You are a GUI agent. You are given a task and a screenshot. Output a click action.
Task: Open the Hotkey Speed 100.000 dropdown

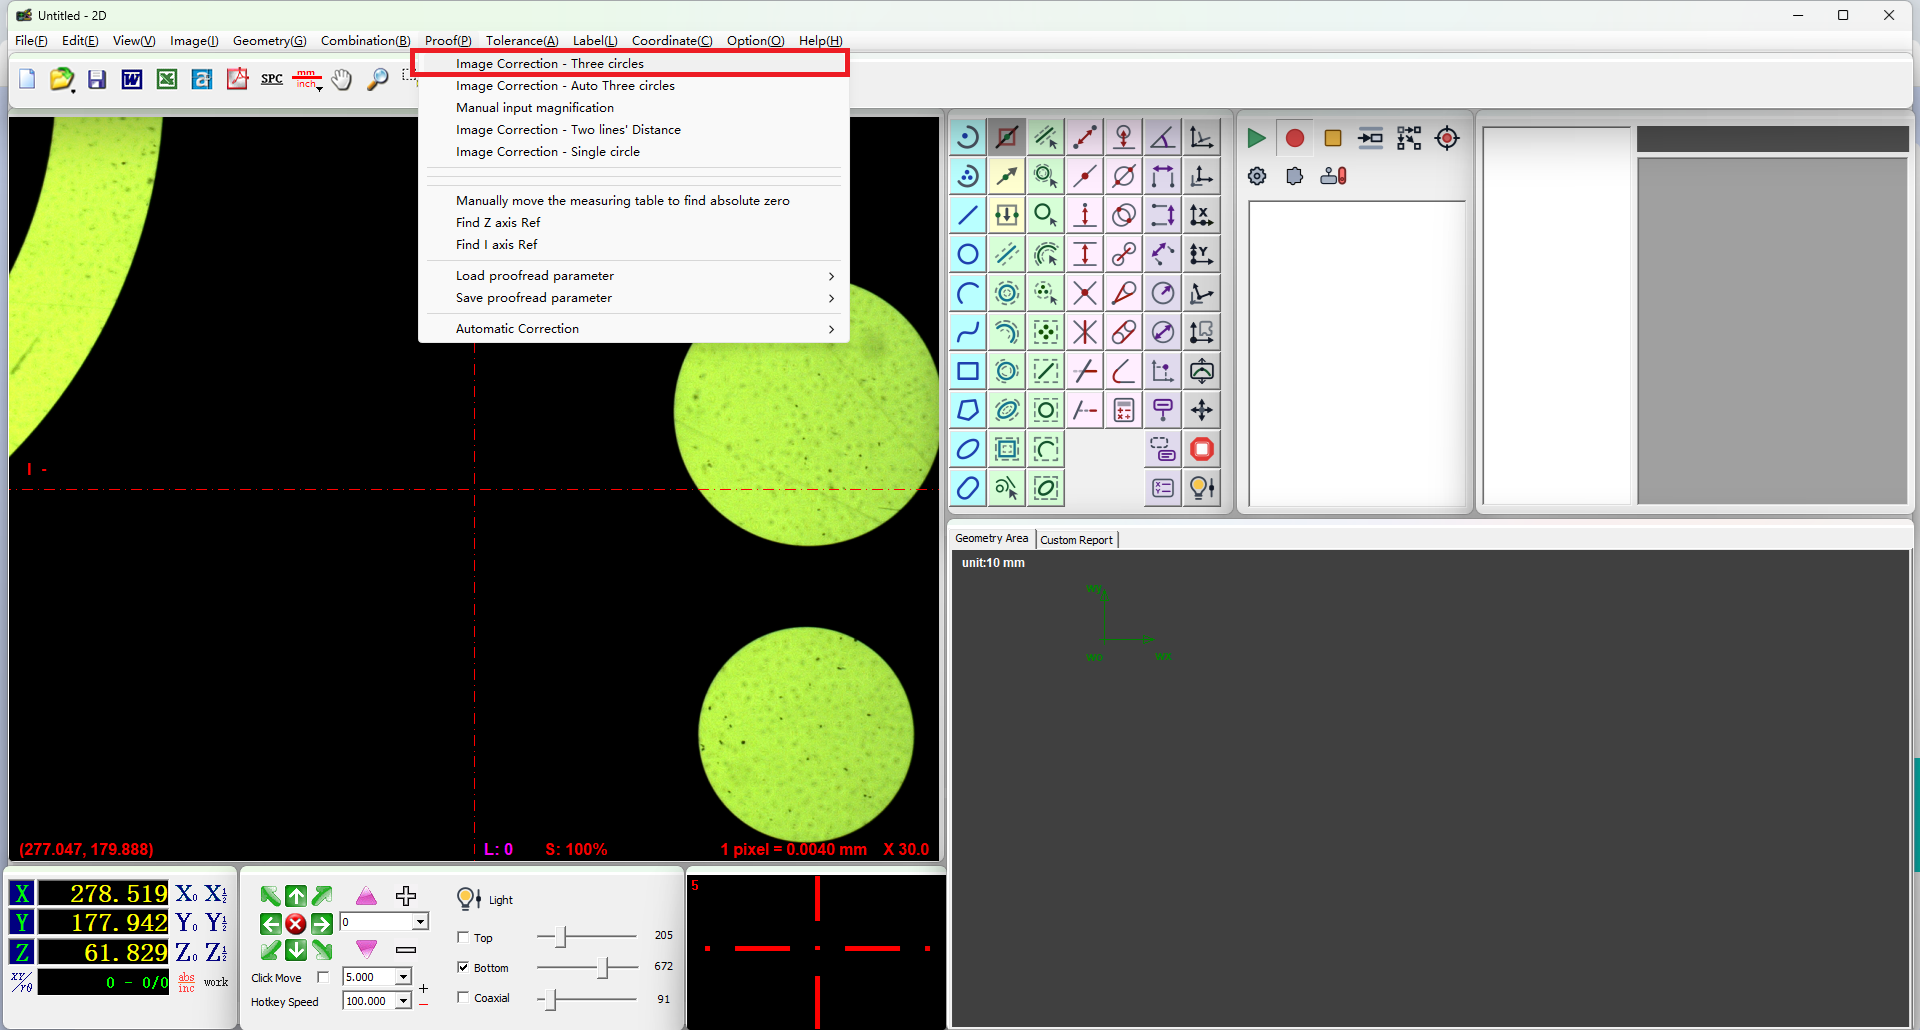(x=403, y=1001)
